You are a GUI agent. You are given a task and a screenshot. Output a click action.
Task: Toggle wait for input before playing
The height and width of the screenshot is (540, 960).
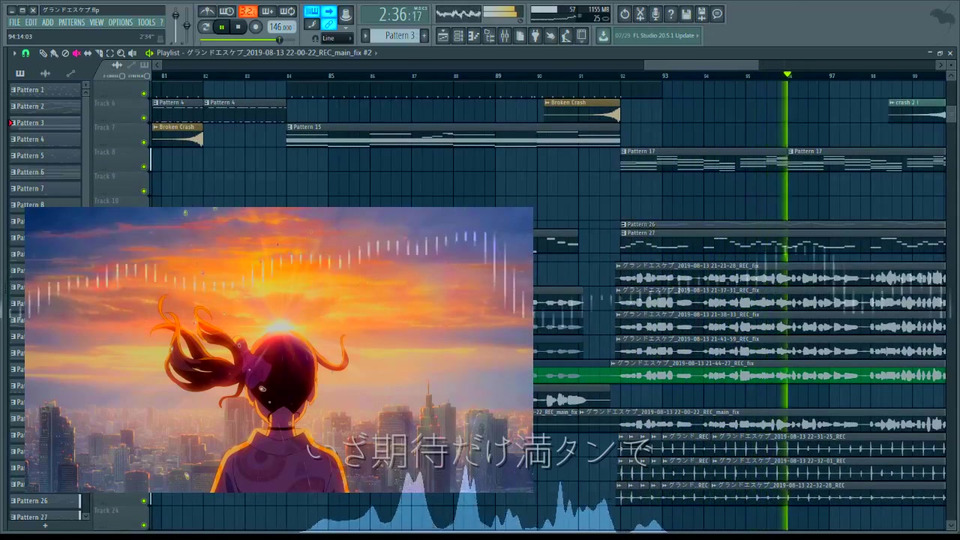coord(227,11)
